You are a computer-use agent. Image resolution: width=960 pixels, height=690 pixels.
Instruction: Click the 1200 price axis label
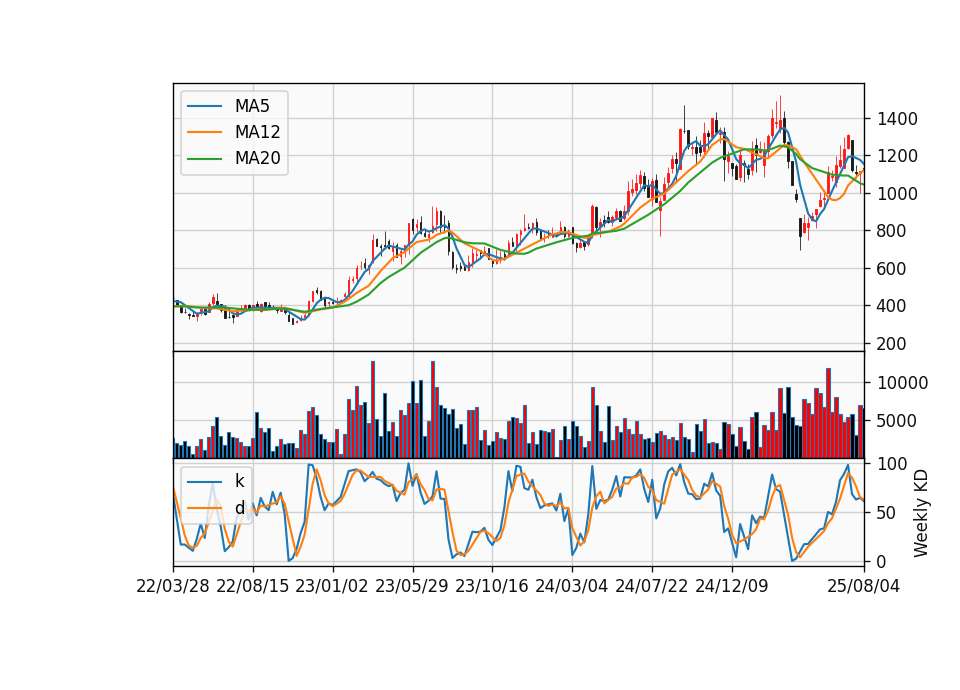897,156
